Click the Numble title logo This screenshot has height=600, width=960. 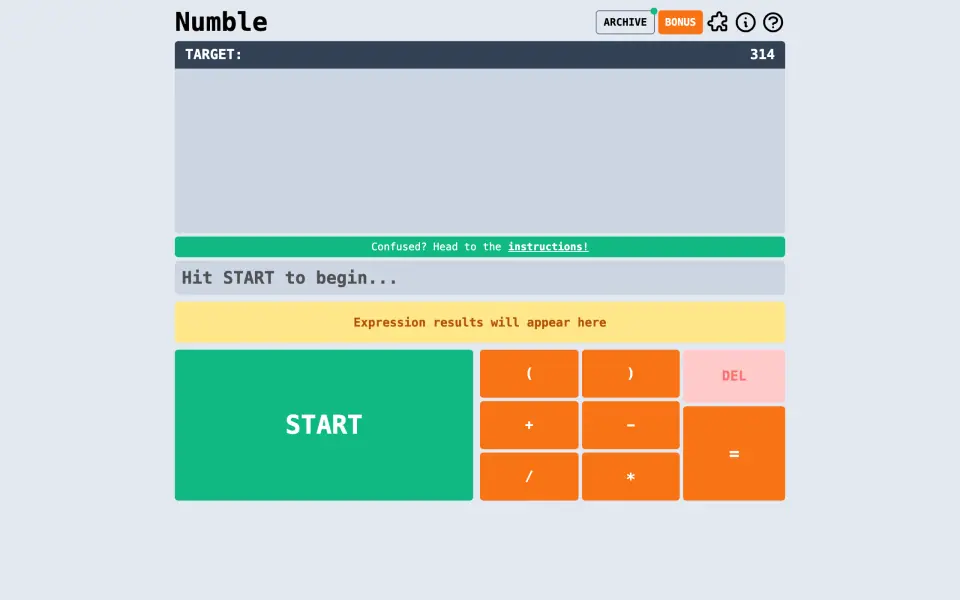point(221,22)
